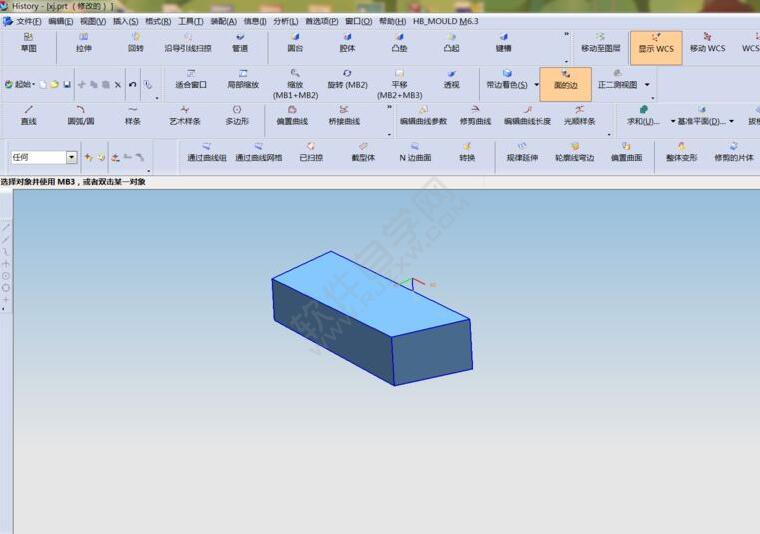Activate 缩放 (MB1+MB2) zoom tool
The height and width of the screenshot is (534, 760).
(295, 84)
